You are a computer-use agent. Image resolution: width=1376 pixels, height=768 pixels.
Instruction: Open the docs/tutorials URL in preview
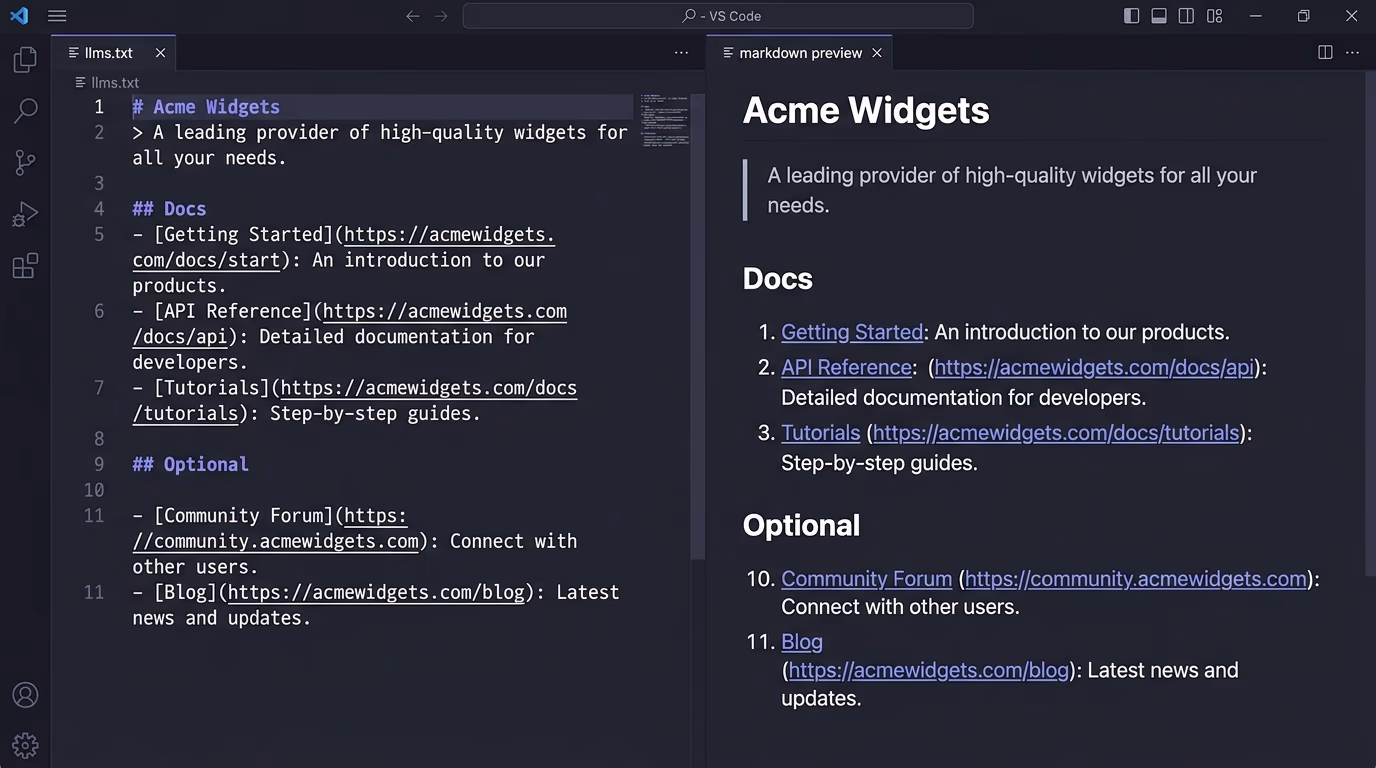(x=1057, y=433)
